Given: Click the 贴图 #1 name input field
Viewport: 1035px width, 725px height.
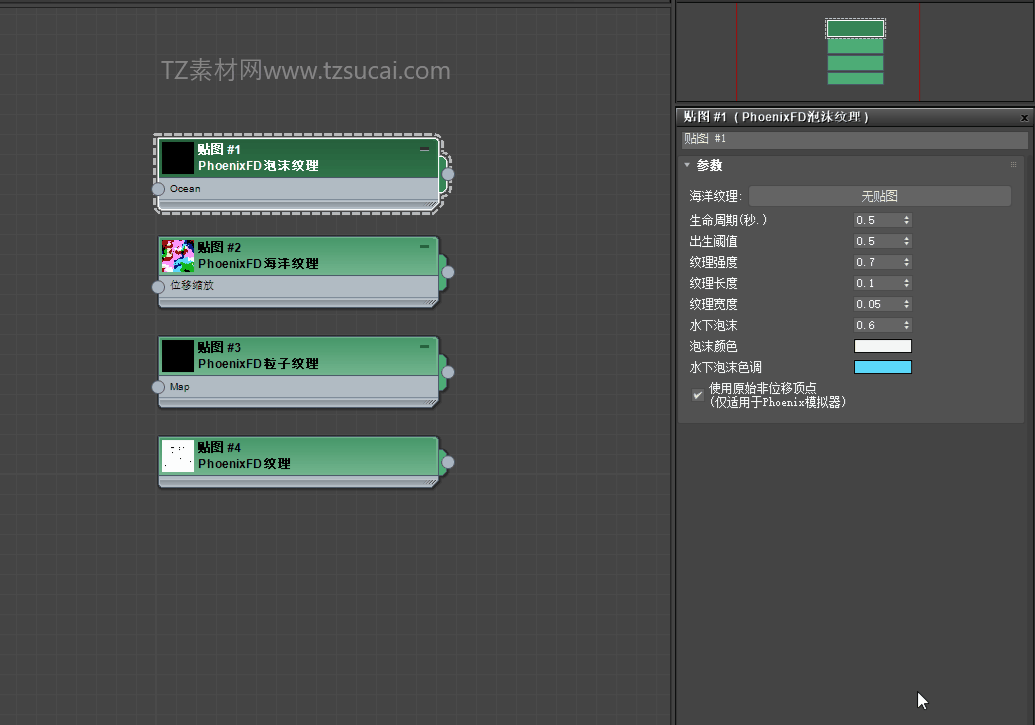Looking at the screenshot, I should point(854,139).
